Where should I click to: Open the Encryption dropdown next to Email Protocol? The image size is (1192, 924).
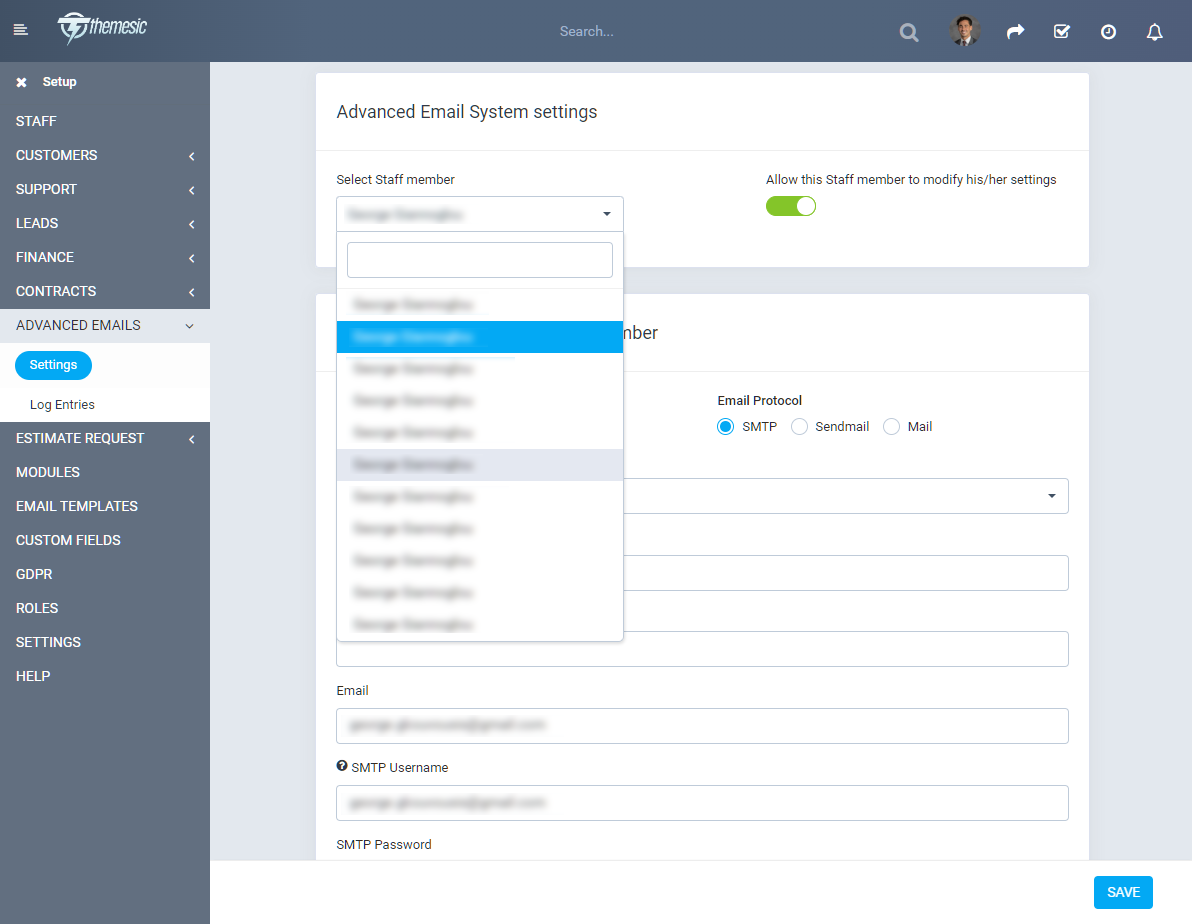(x=1050, y=495)
